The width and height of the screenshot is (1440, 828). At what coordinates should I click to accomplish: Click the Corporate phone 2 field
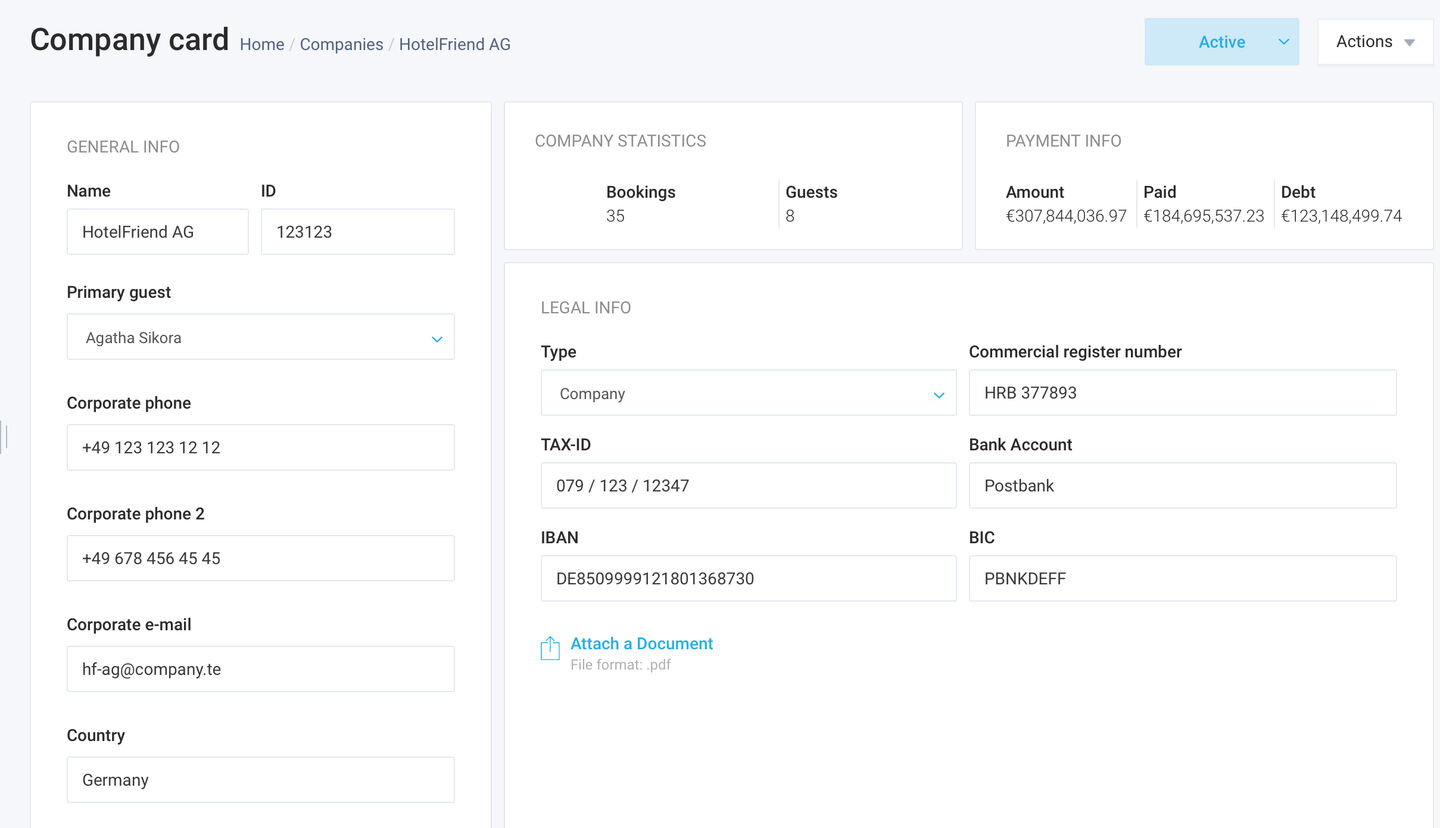click(x=260, y=558)
